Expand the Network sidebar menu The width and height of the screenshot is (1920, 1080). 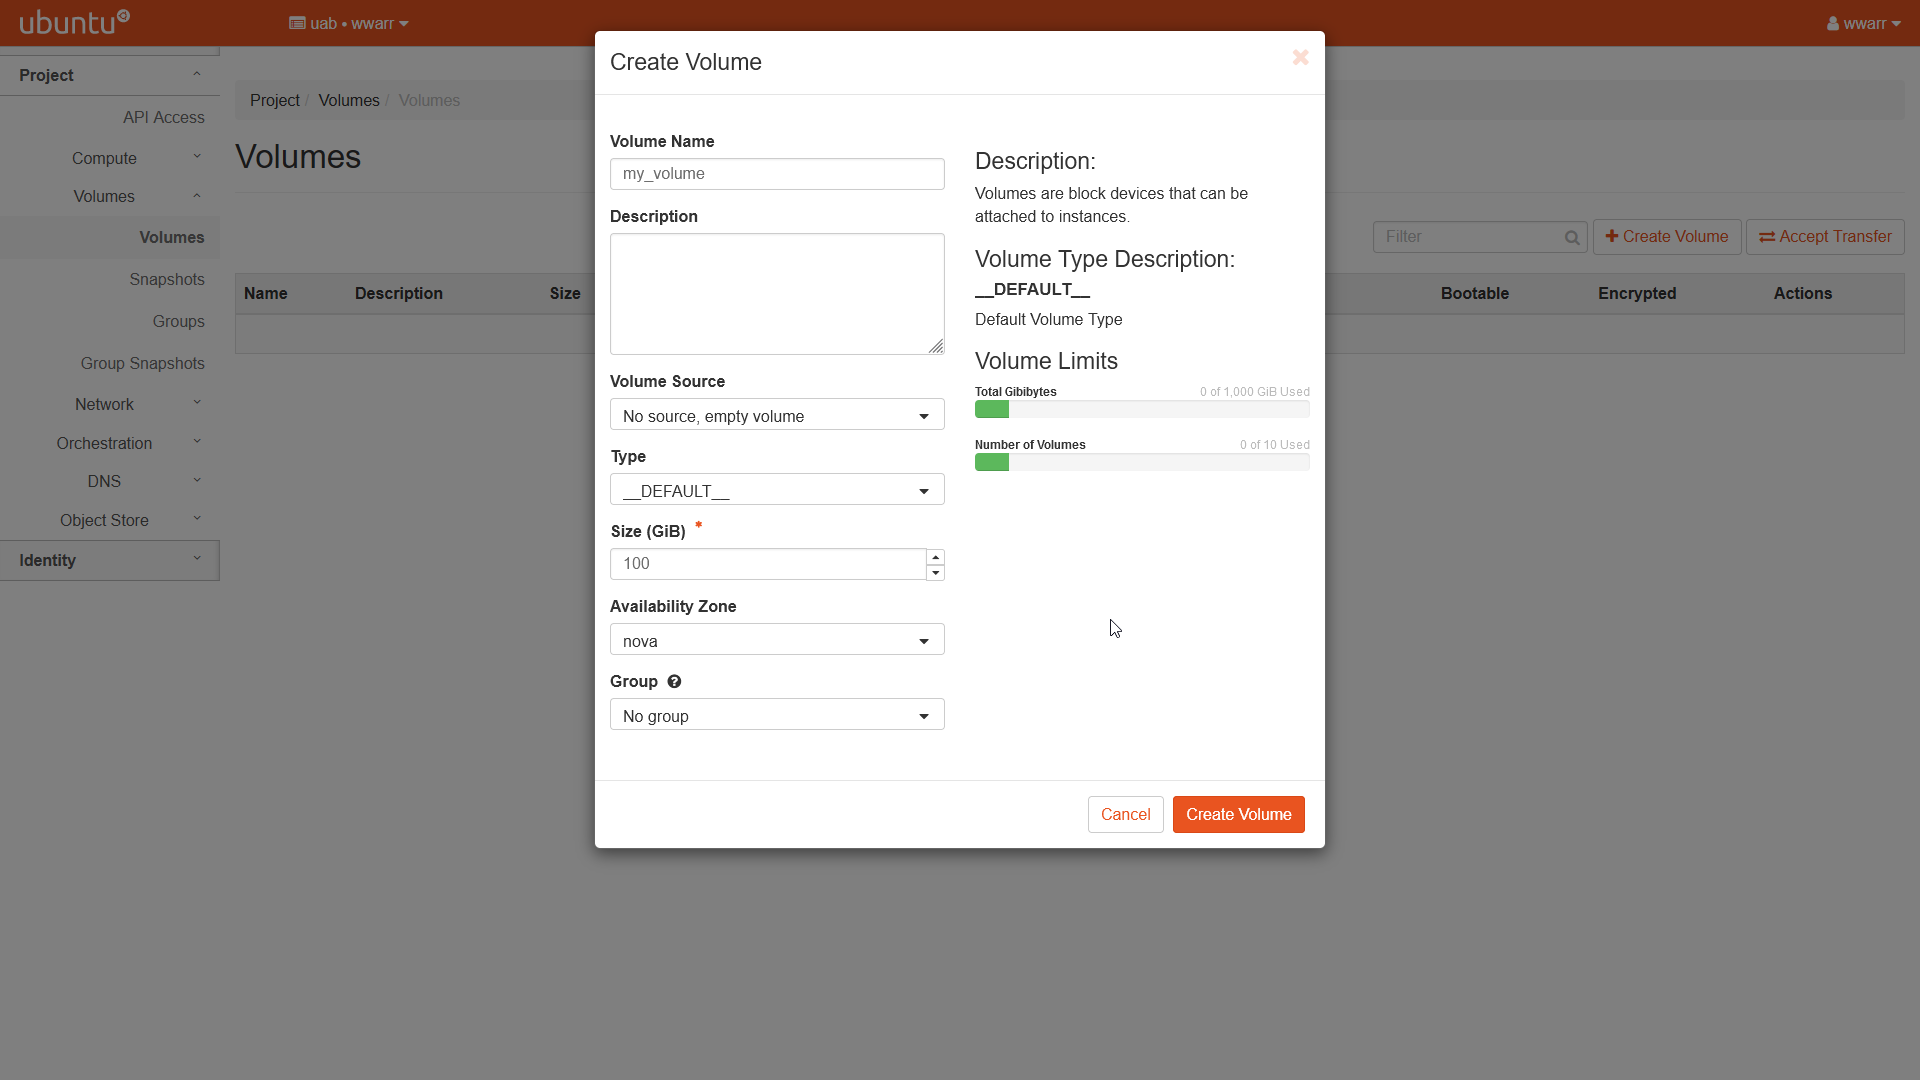coord(110,404)
